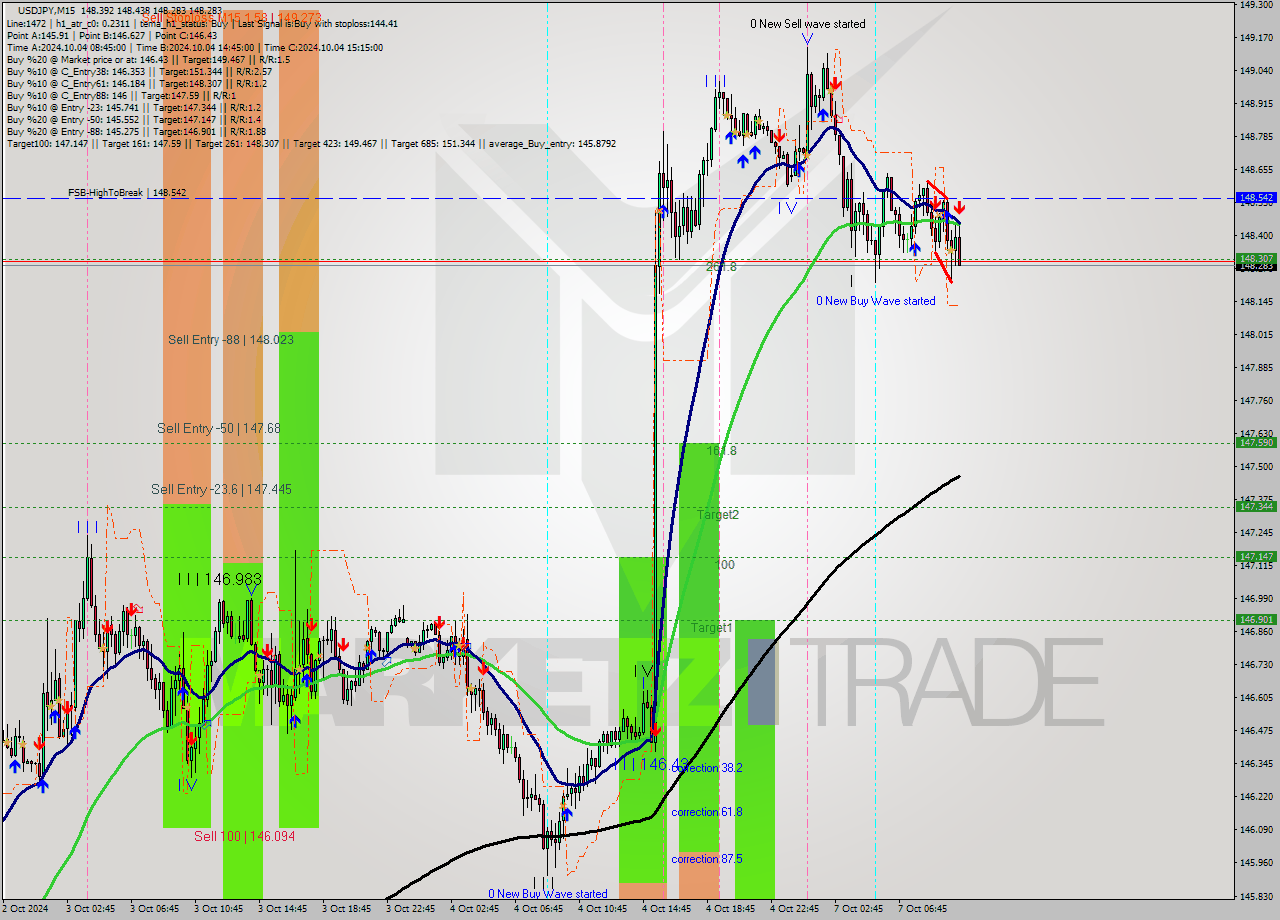Click the 'correction 87.5' label
1280x920 pixels.
(x=707, y=859)
